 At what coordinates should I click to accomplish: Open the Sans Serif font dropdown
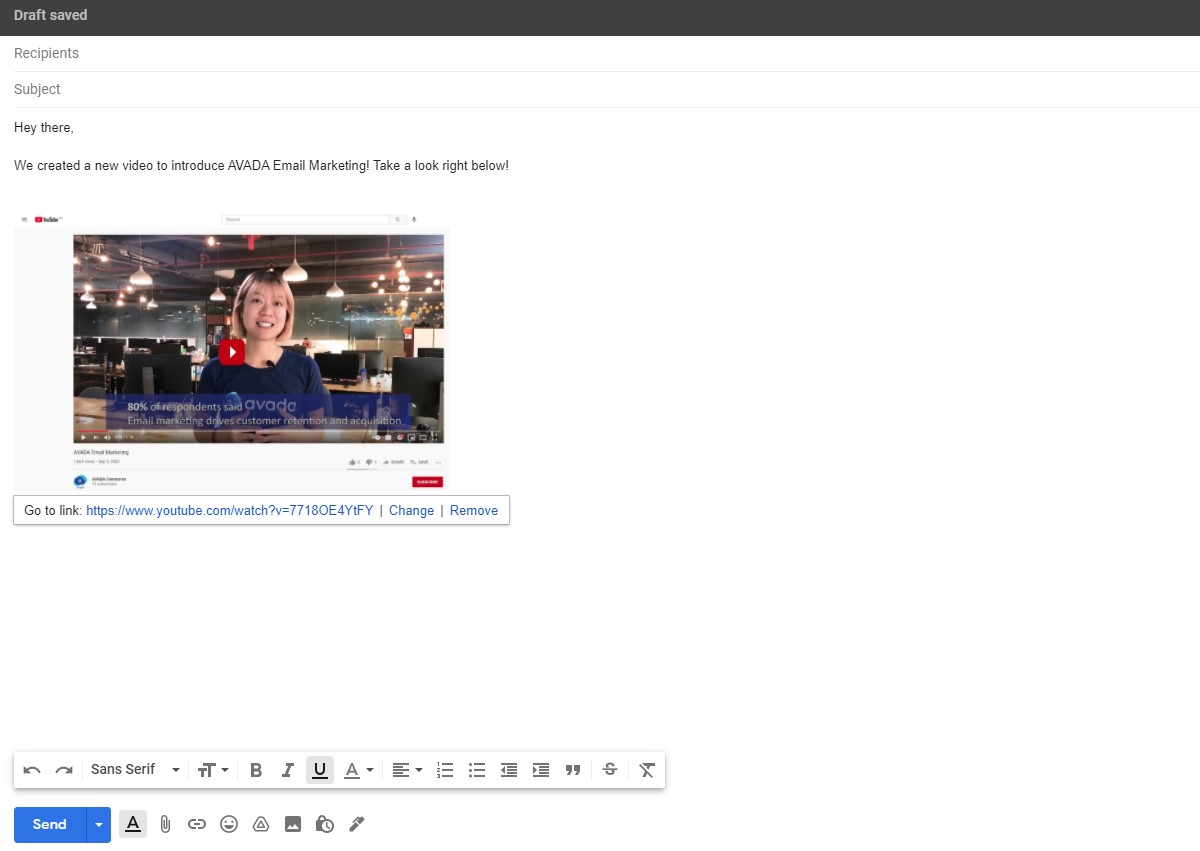pos(135,770)
